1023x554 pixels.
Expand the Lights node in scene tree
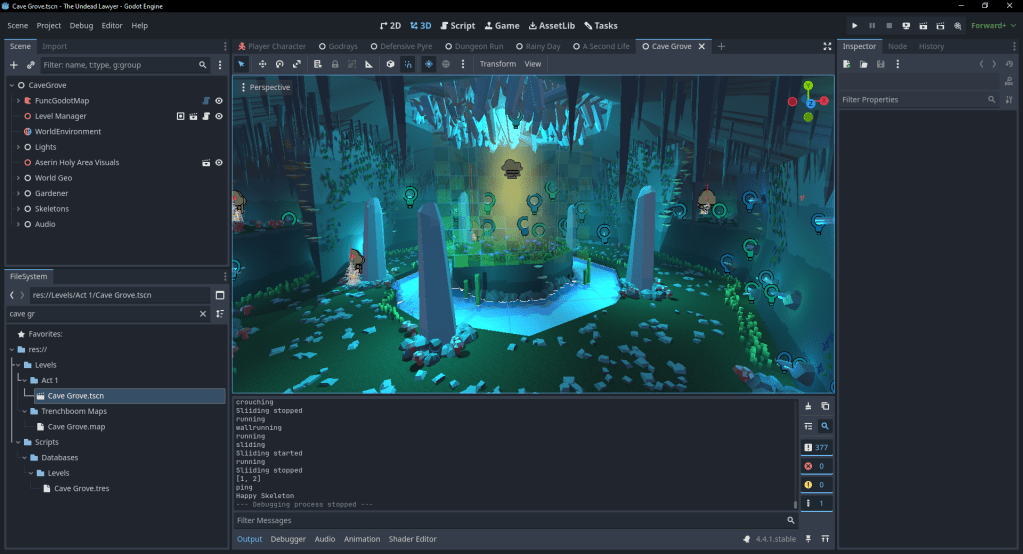(x=18, y=147)
